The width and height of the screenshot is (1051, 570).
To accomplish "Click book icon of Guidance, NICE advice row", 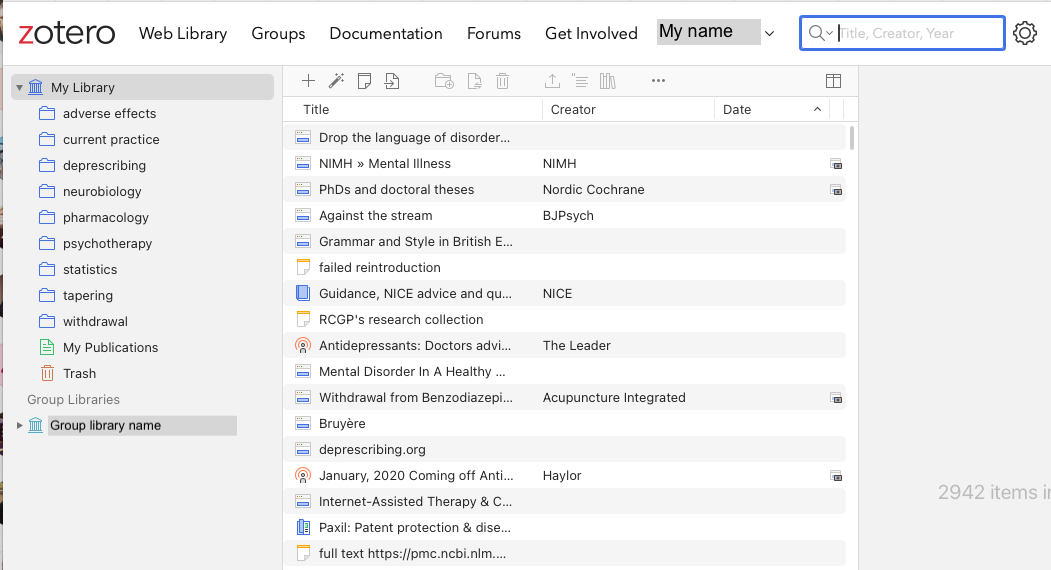I will point(303,293).
